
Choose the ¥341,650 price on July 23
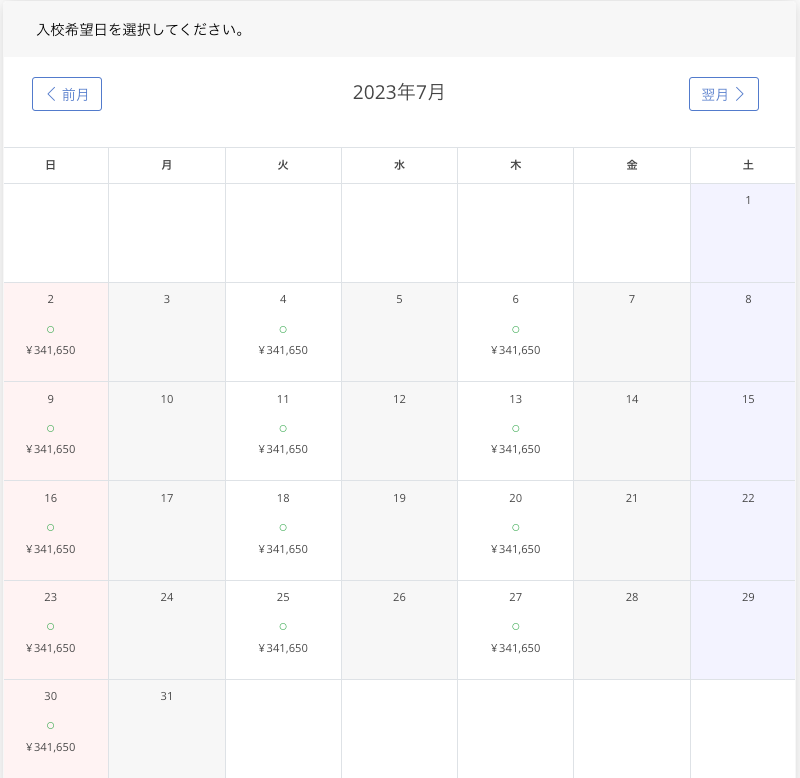[51, 648]
